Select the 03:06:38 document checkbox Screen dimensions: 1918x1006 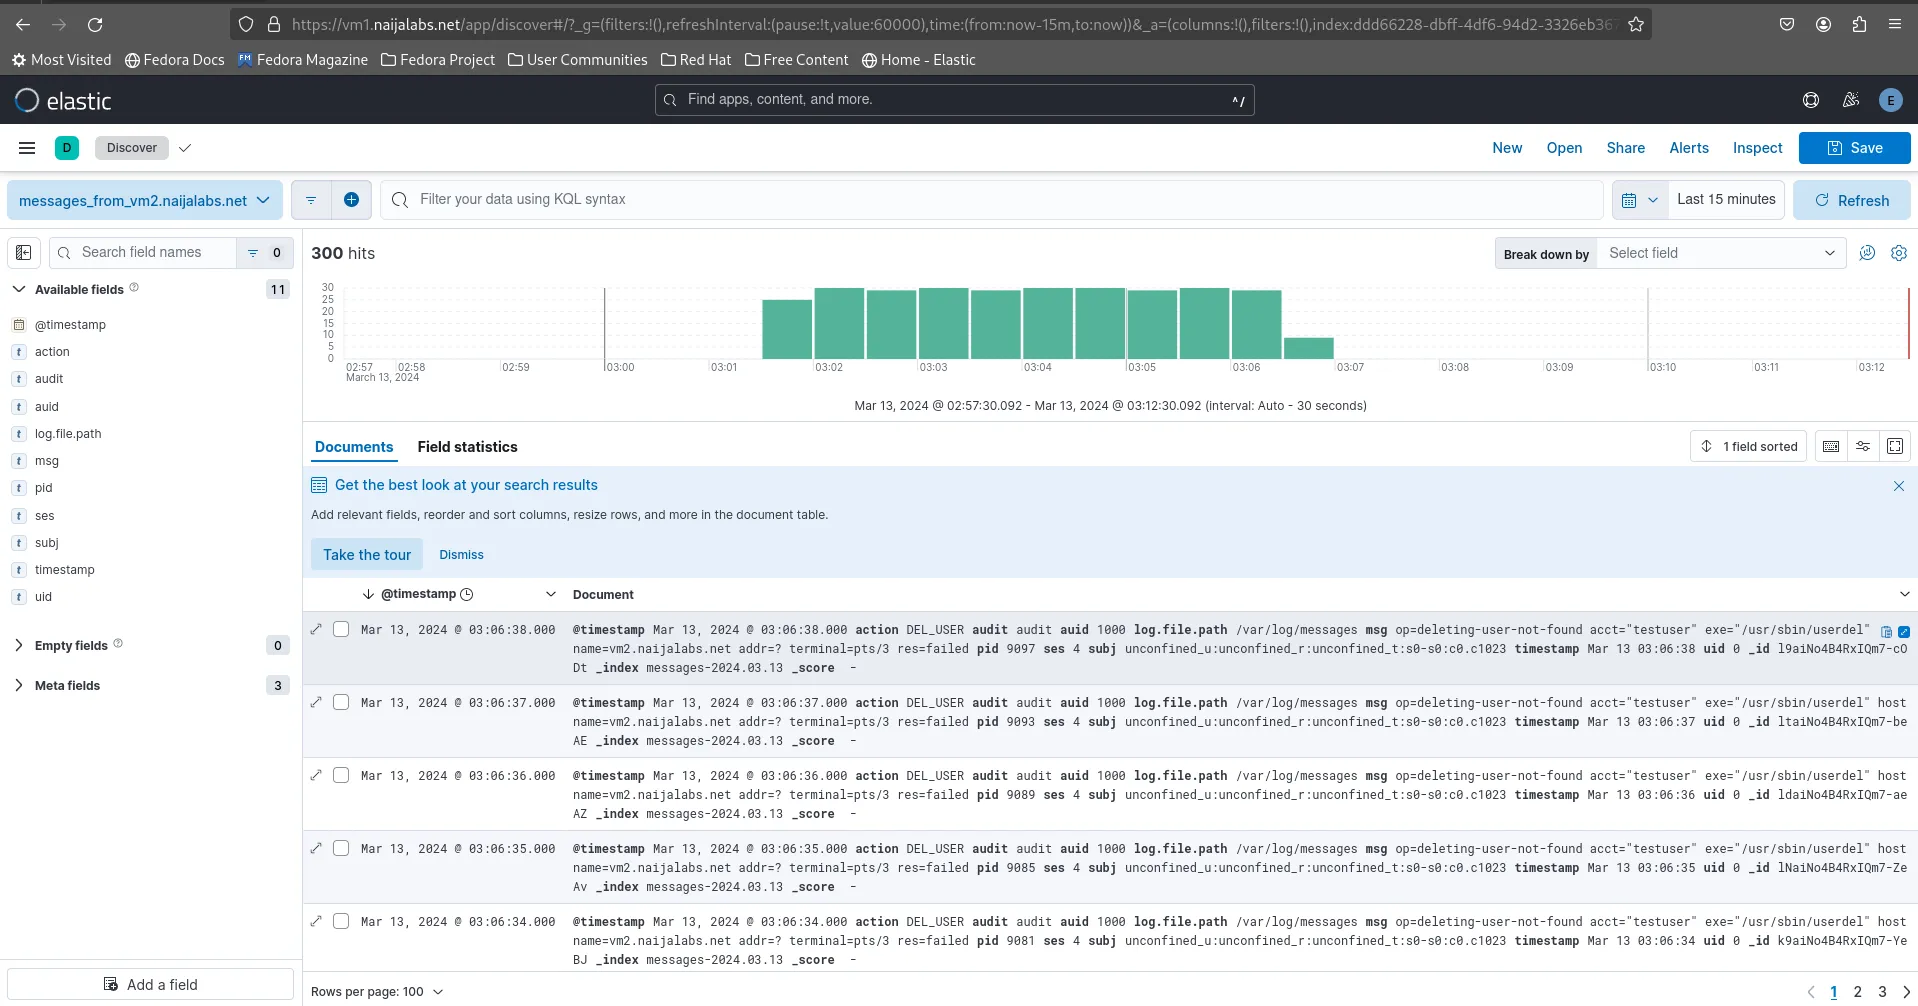tap(341, 629)
